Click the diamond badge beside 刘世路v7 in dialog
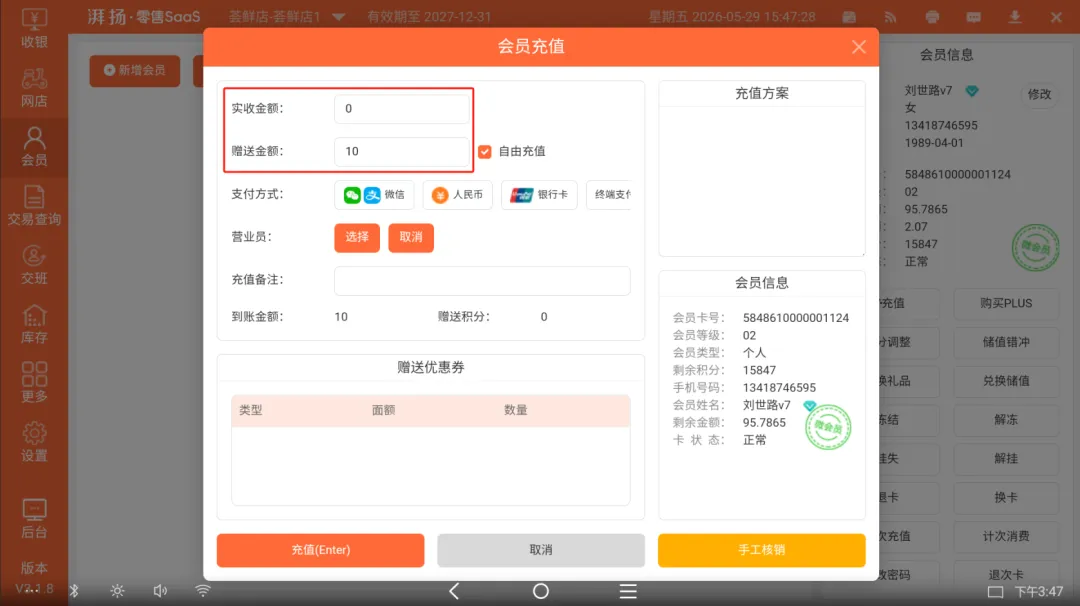This screenshot has height=606, width=1080. (x=810, y=406)
